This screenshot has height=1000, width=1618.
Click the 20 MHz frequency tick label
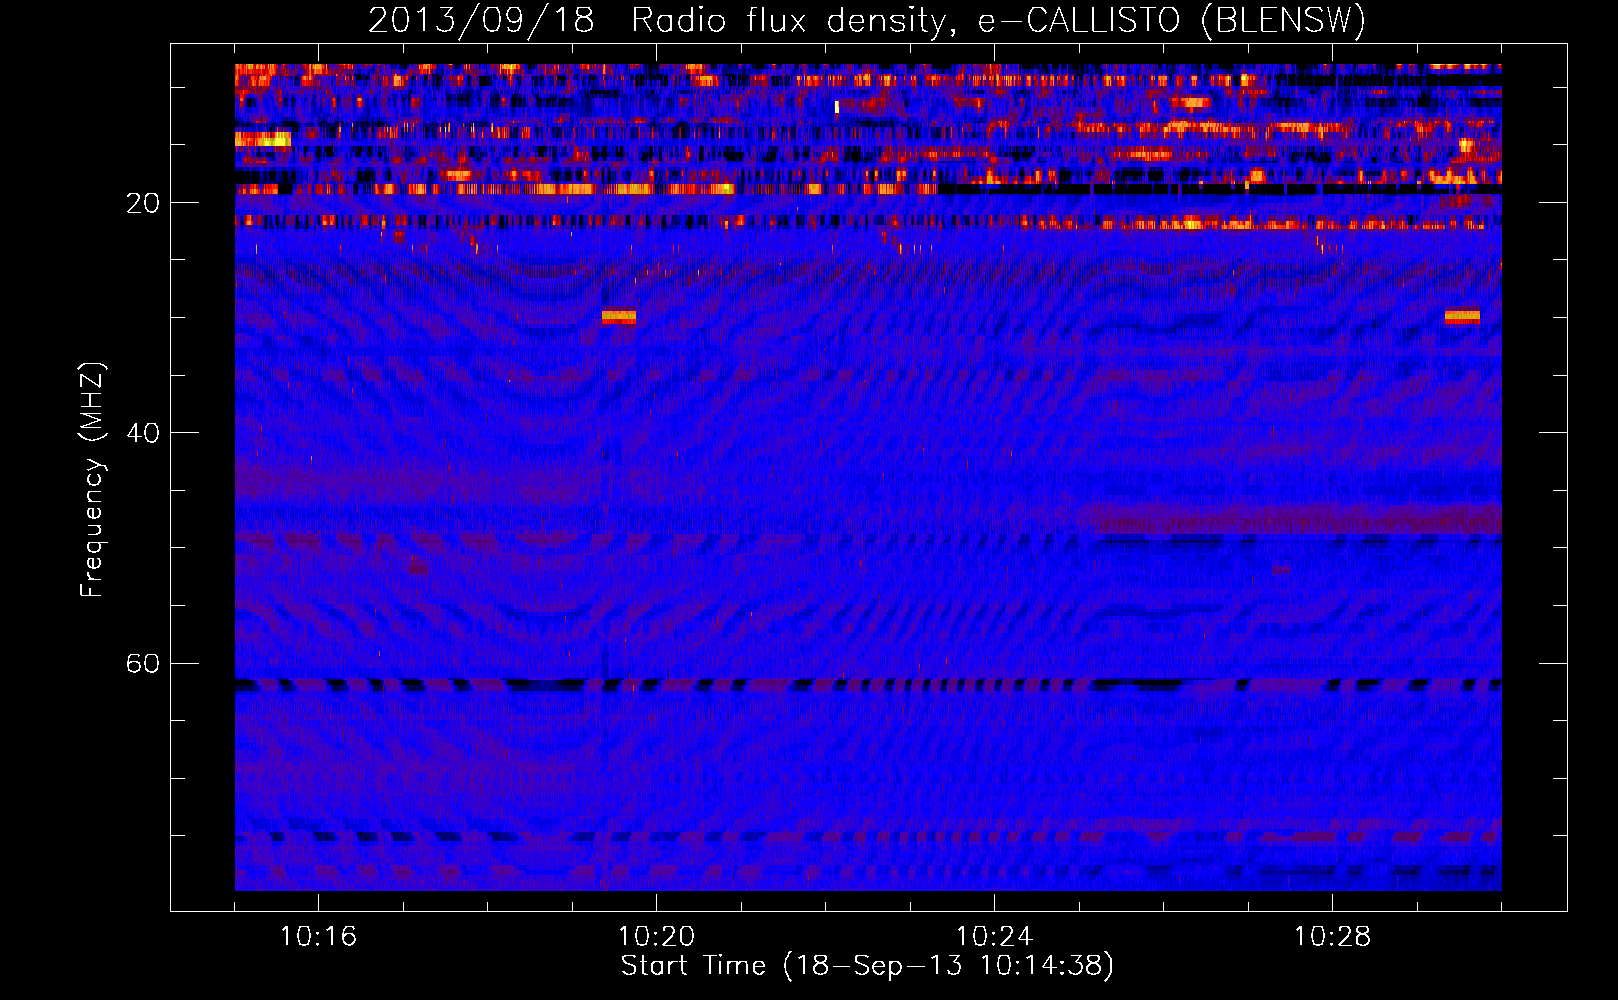(143, 203)
